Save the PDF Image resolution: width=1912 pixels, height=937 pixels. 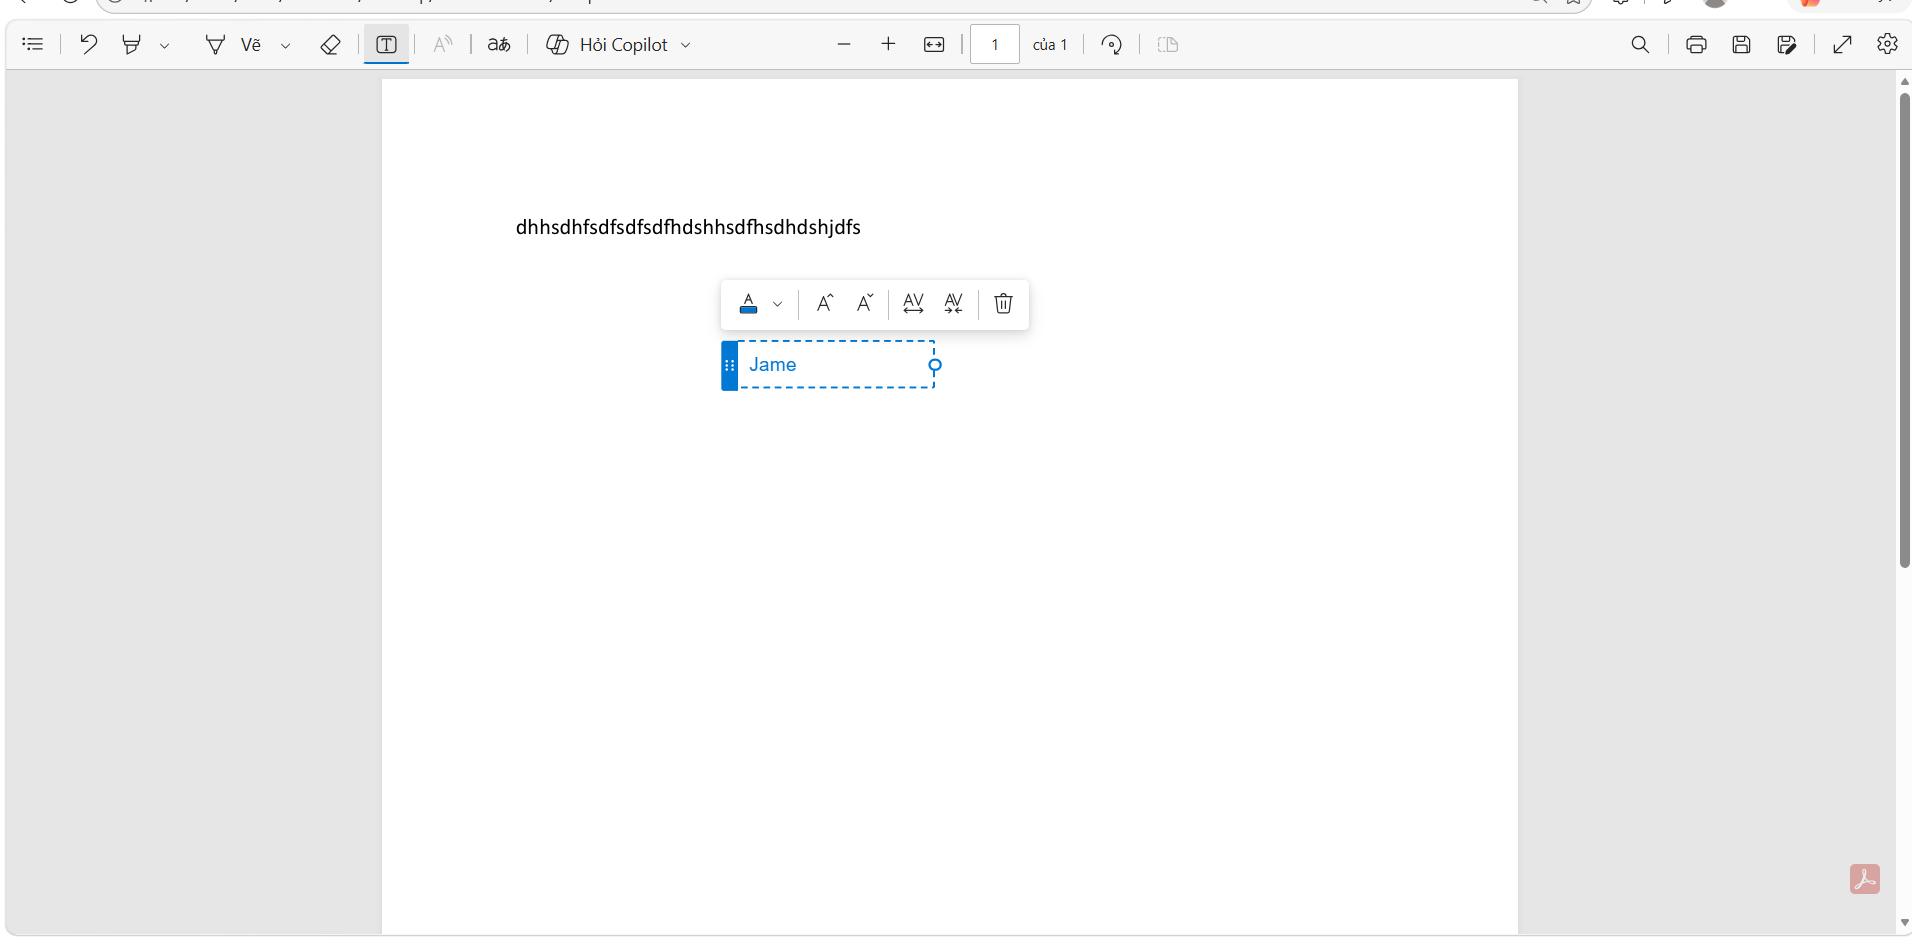click(x=1741, y=44)
